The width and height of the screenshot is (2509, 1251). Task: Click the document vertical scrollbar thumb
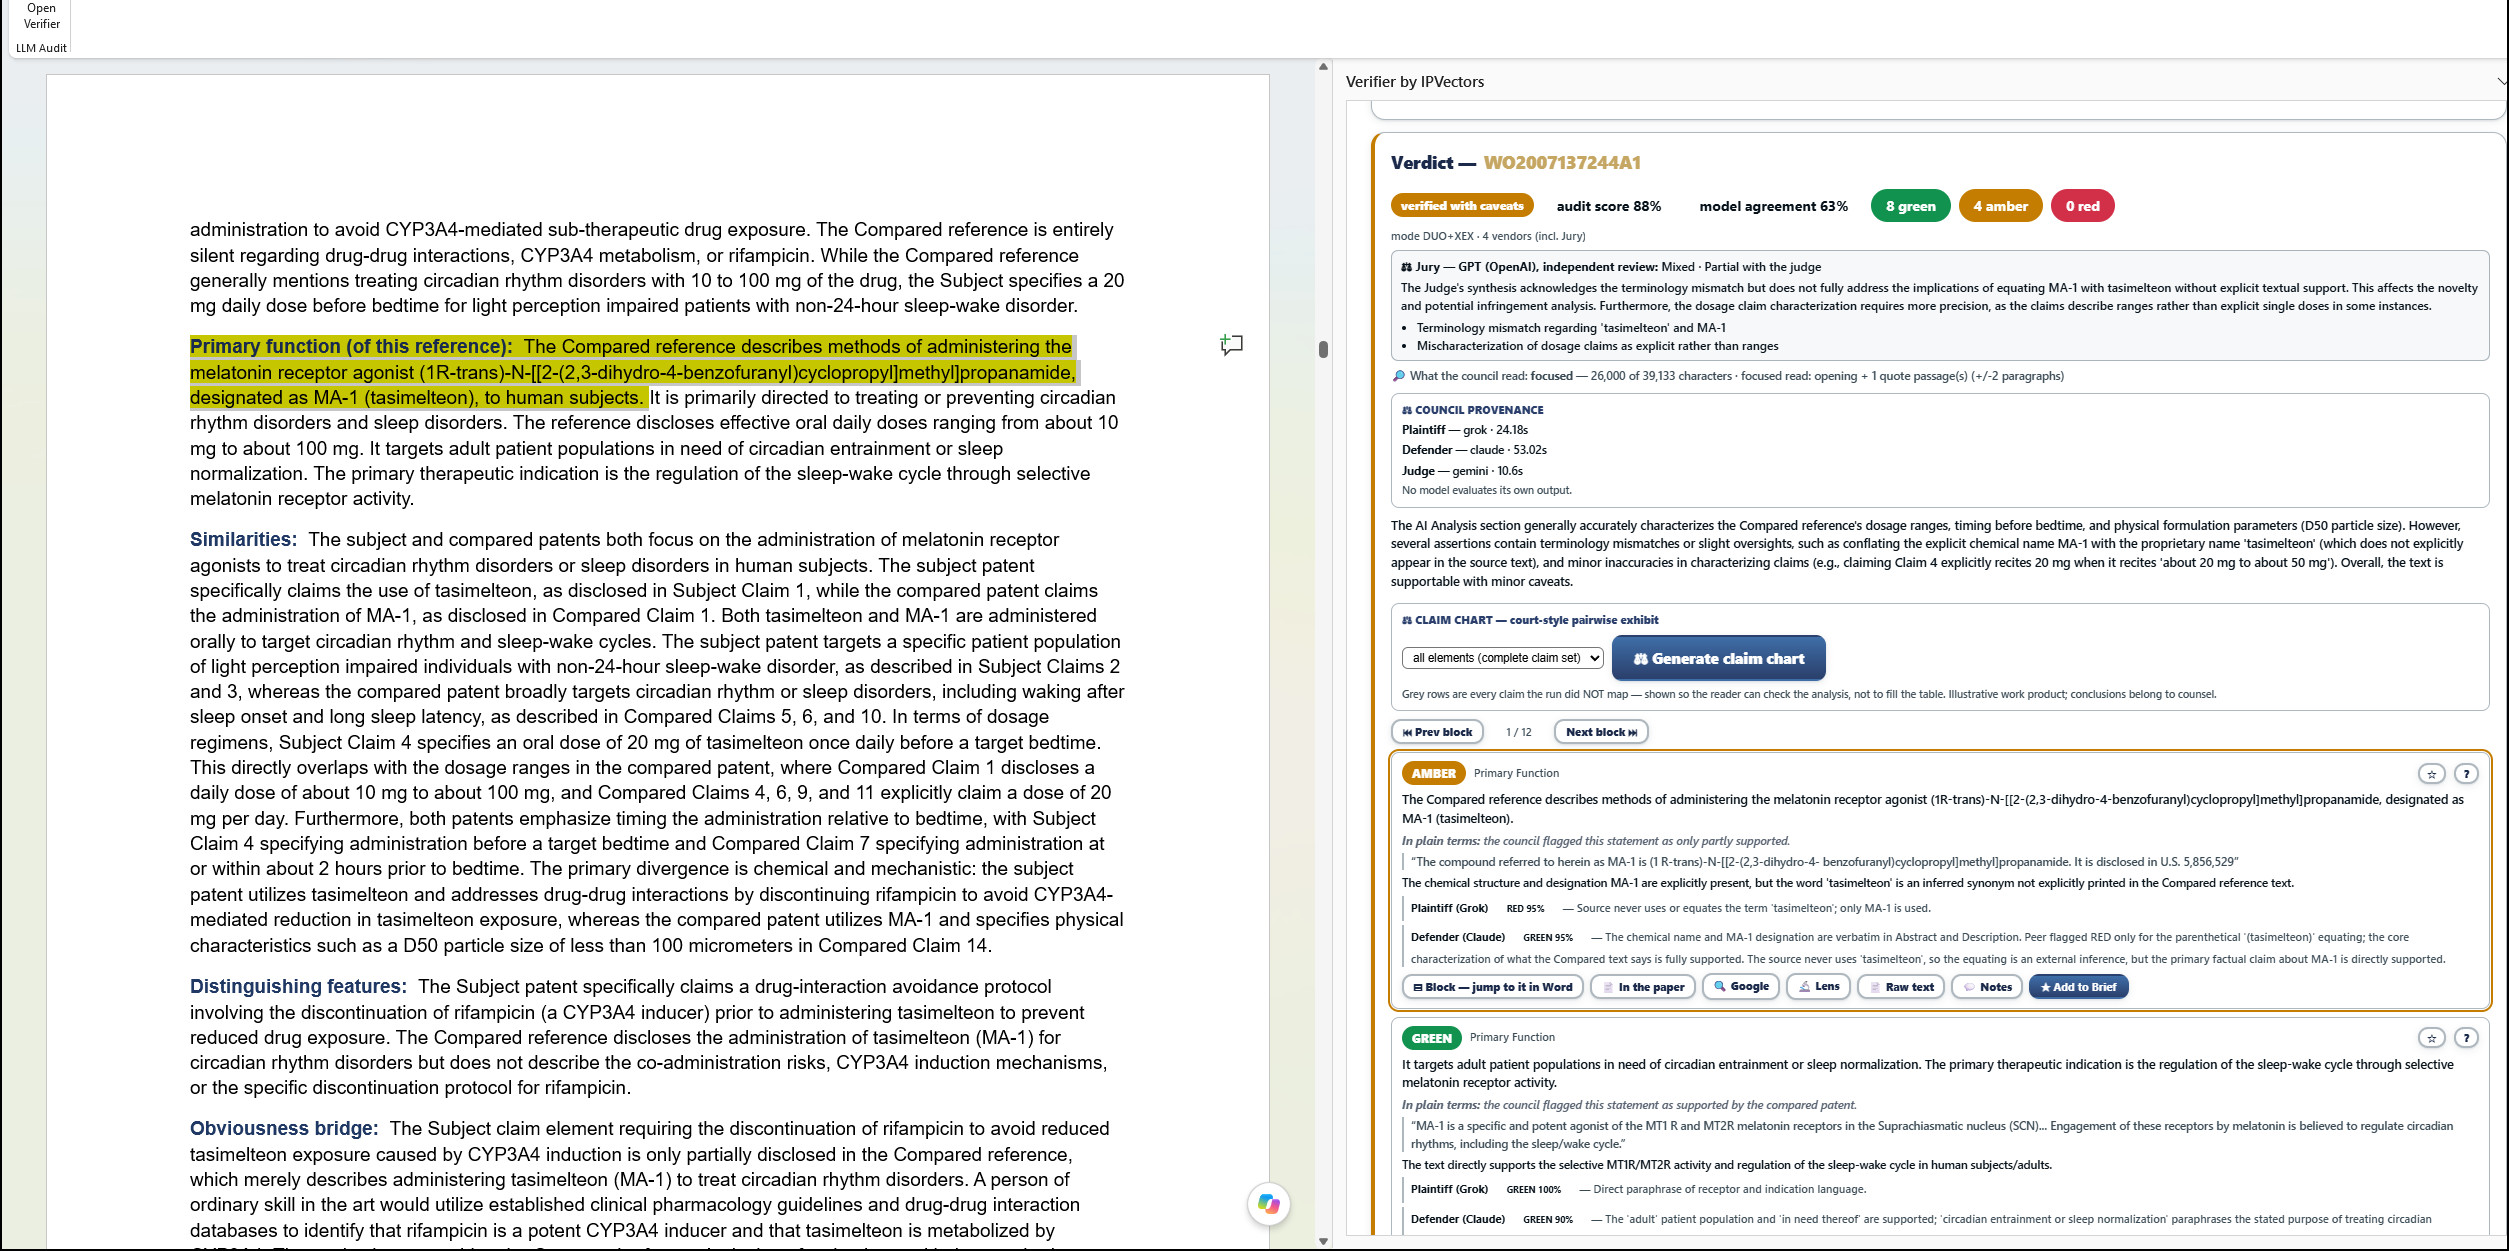[x=1323, y=349]
